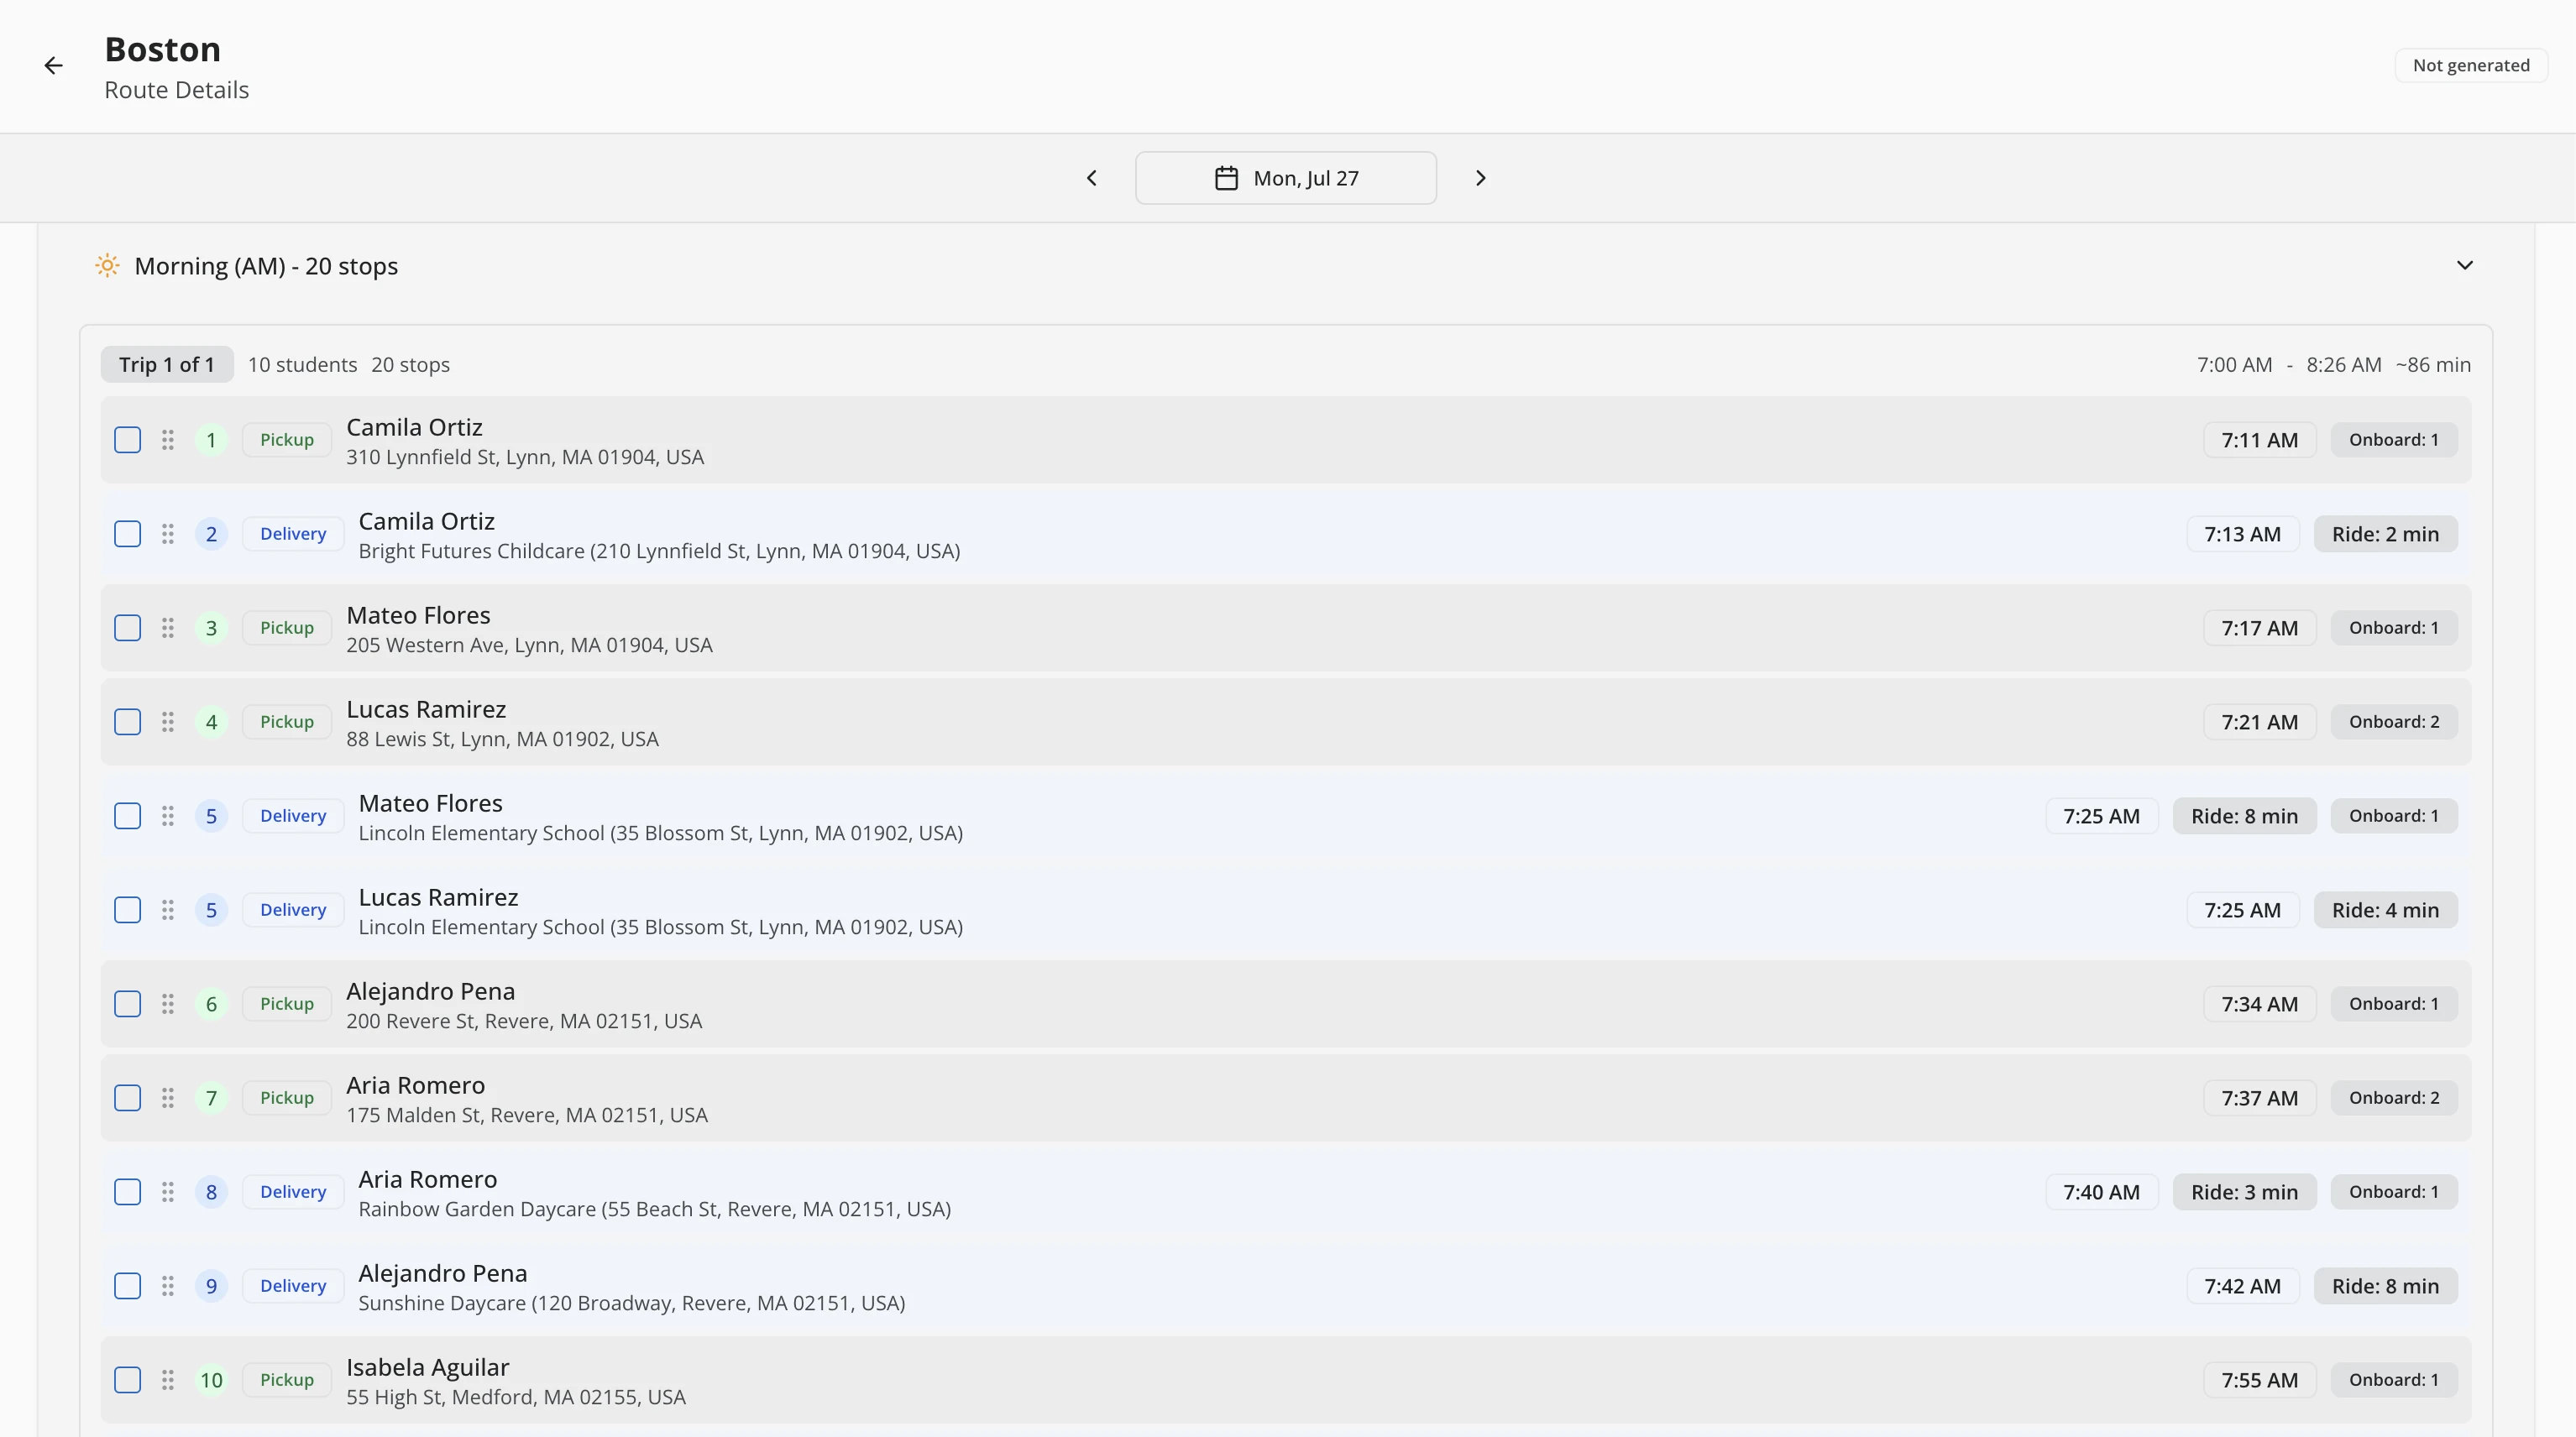Click the 7:37 AM time chip
The image size is (2576, 1437).
pos(2260,1098)
